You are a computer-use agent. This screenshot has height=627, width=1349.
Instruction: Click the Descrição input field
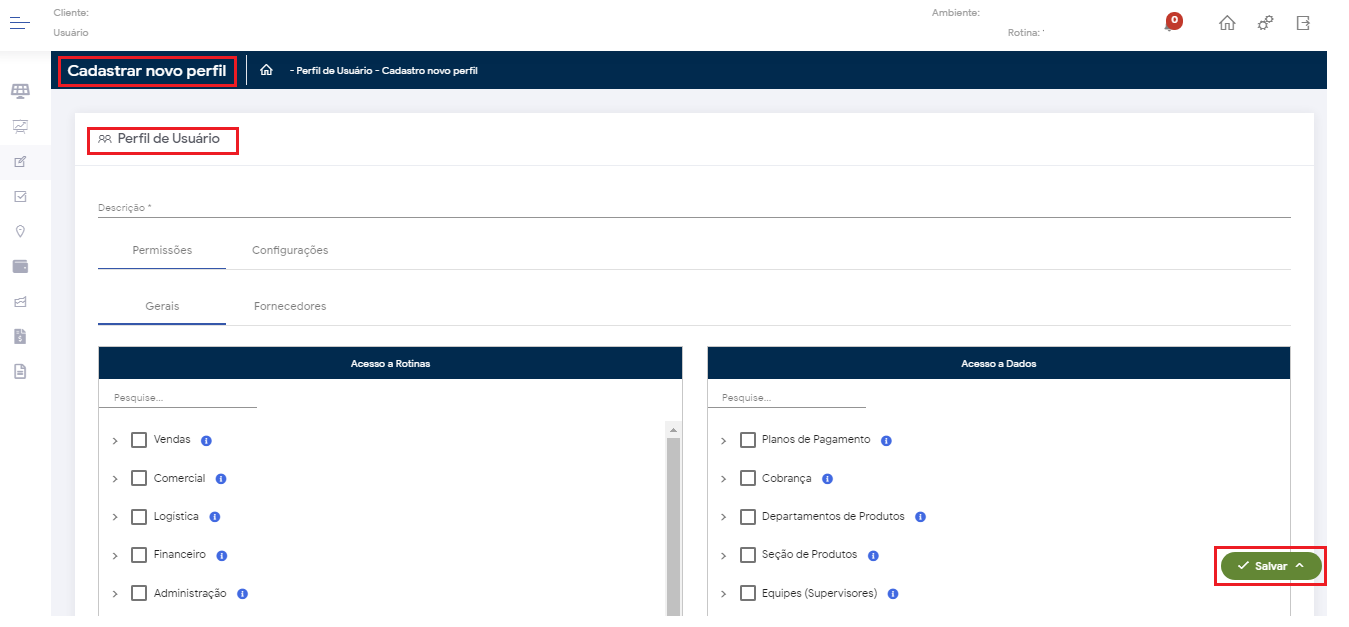pos(693,208)
